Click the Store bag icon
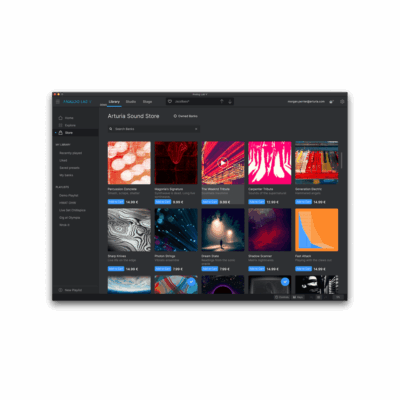The width and height of the screenshot is (400, 400). tap(60, 133)
